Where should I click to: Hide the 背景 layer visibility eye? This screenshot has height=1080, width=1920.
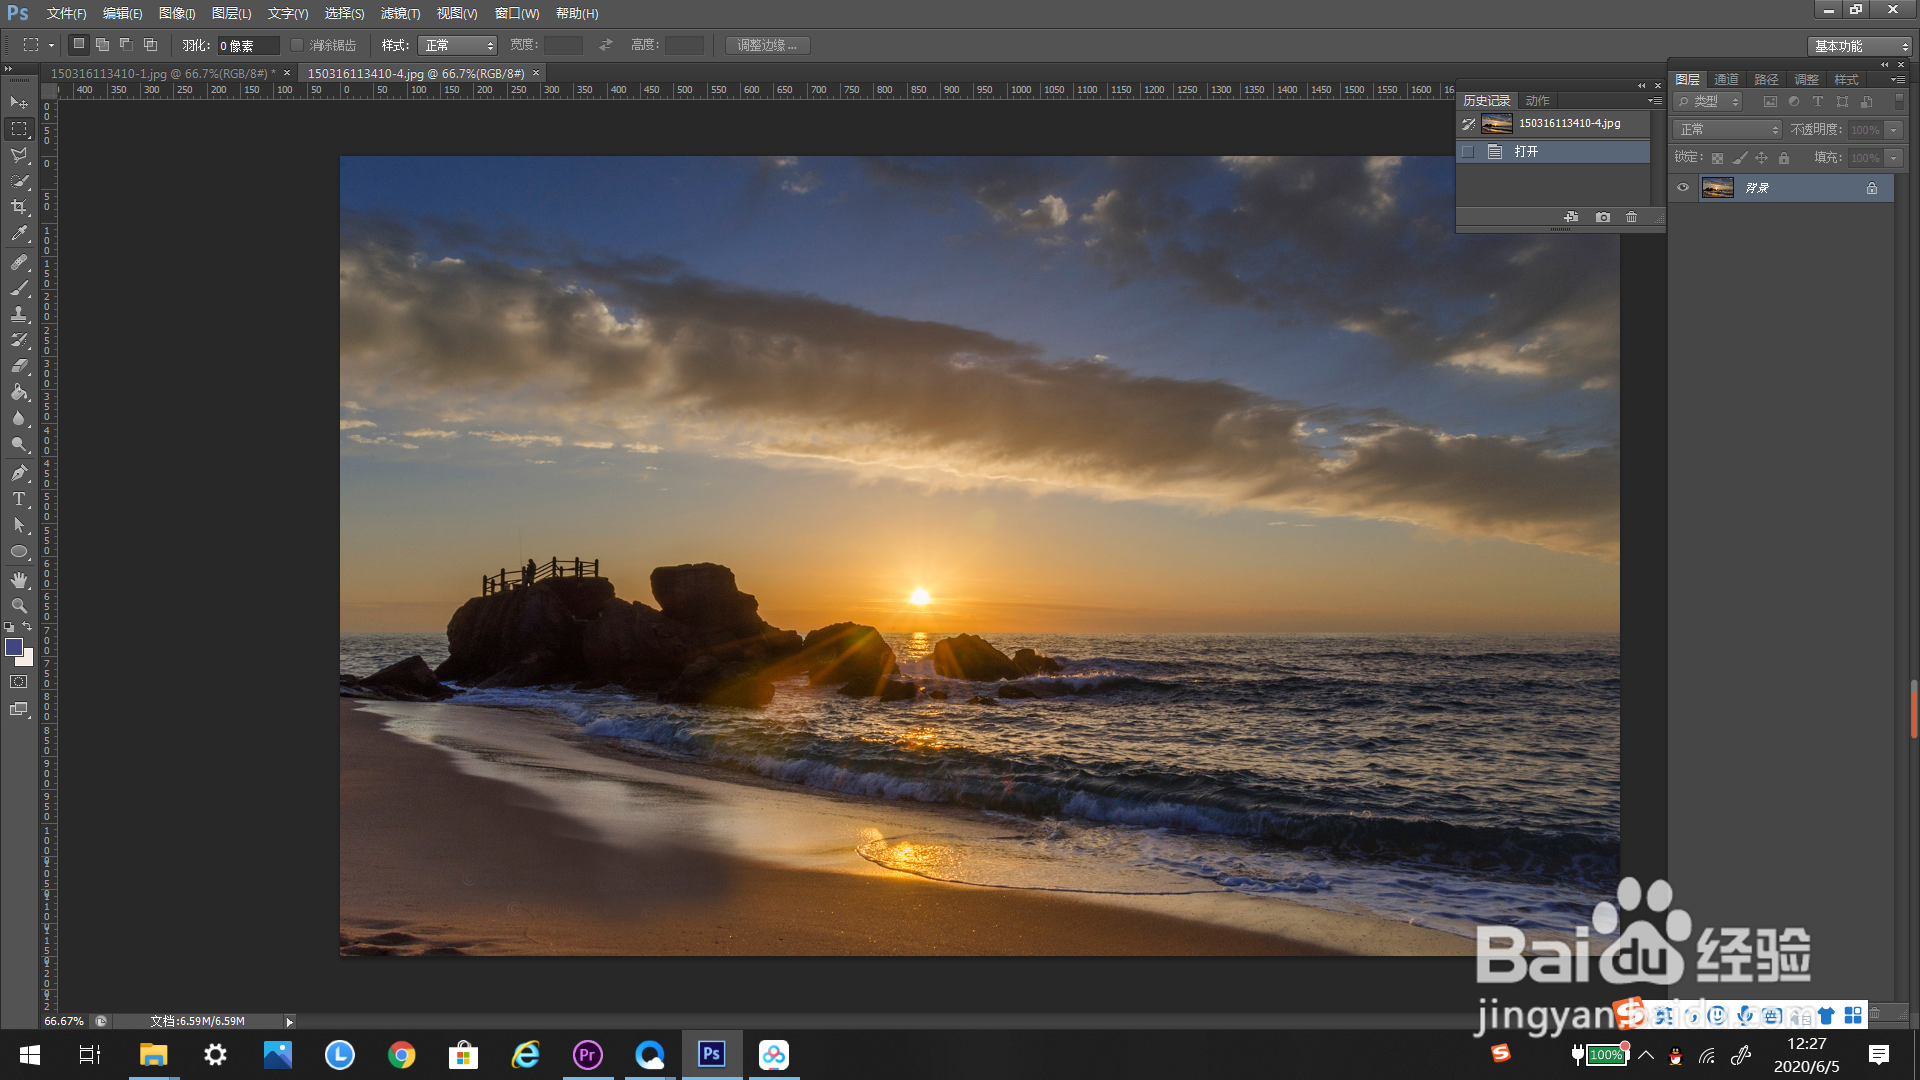pyautogui.click(x=1683, y=188)
